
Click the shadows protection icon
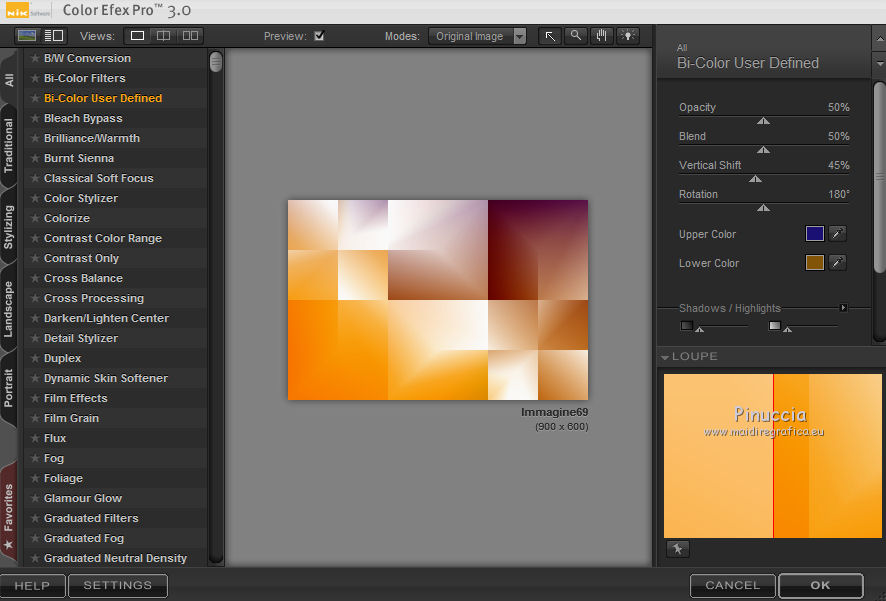click(687, 325)
